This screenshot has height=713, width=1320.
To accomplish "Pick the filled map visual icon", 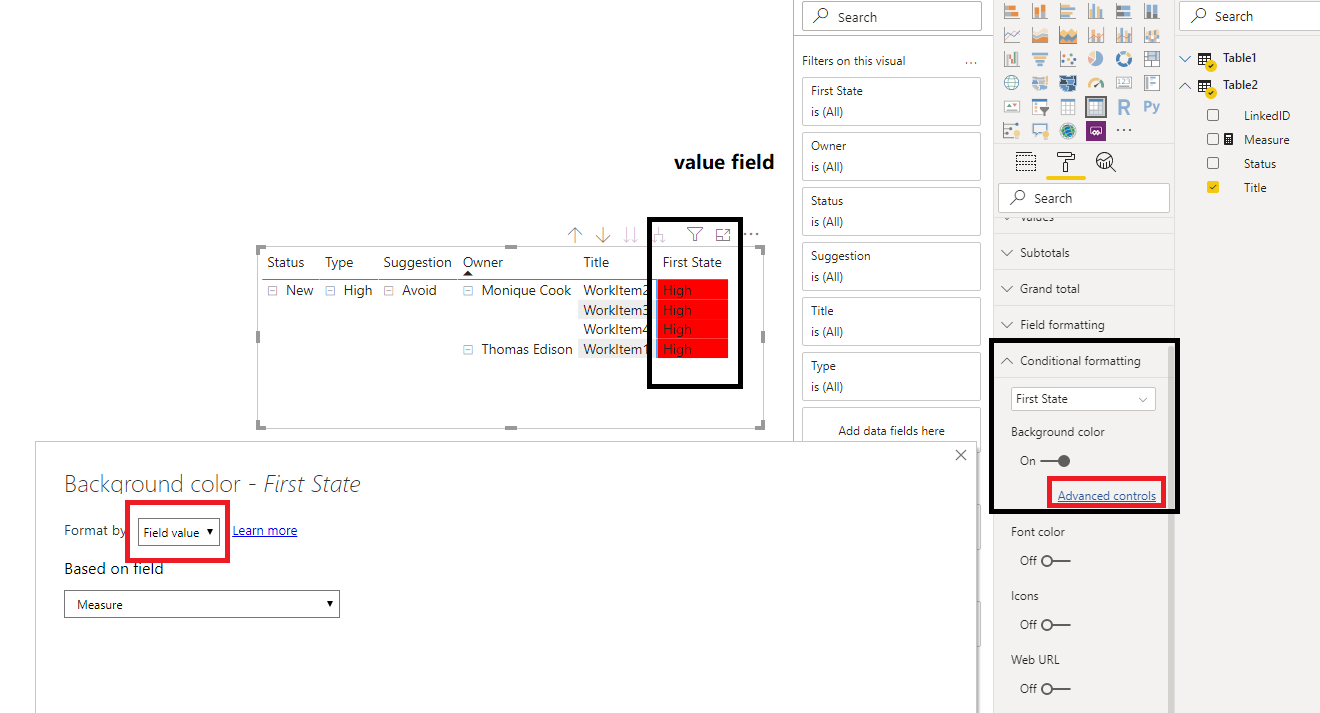I will (1040, 83).
